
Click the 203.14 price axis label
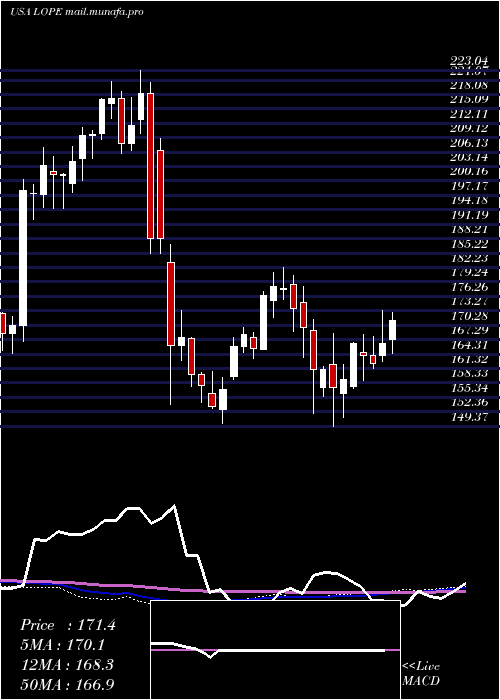[468, 157]
